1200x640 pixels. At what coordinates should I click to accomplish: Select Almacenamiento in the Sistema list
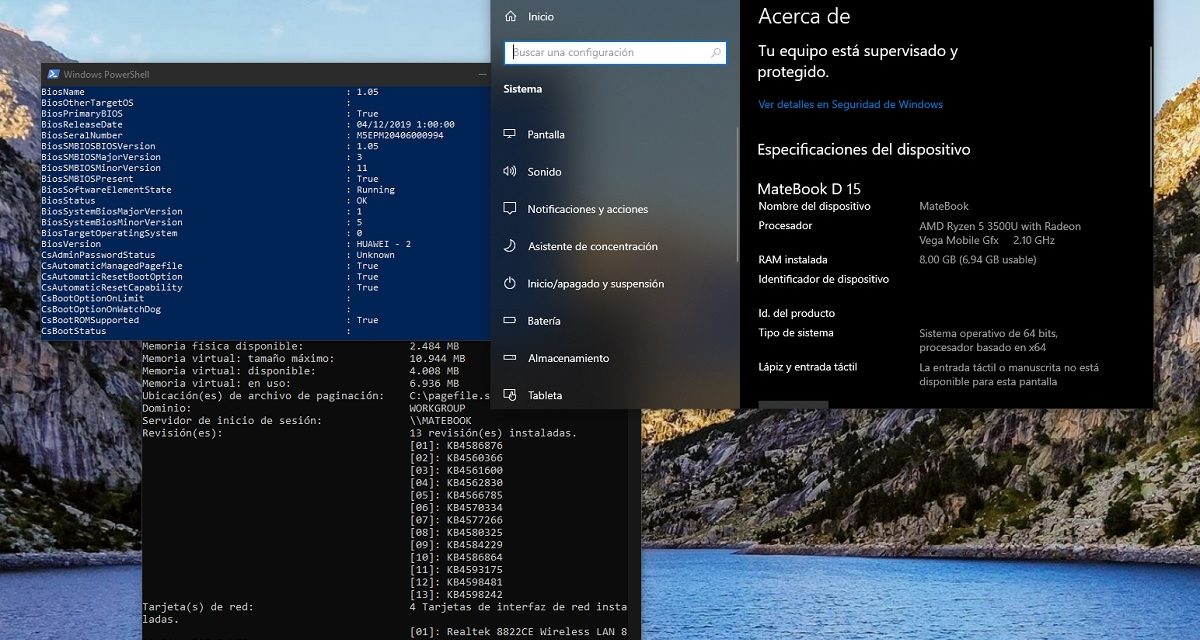(568, 358)
